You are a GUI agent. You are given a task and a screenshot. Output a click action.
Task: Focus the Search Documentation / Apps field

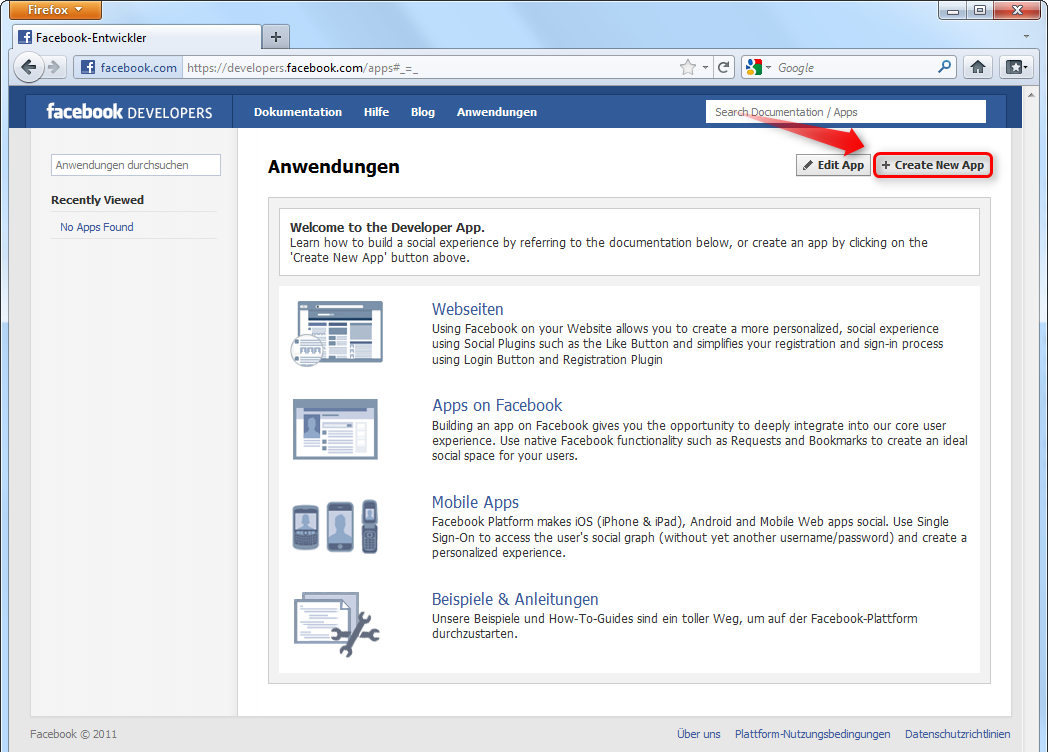[845, 112]
